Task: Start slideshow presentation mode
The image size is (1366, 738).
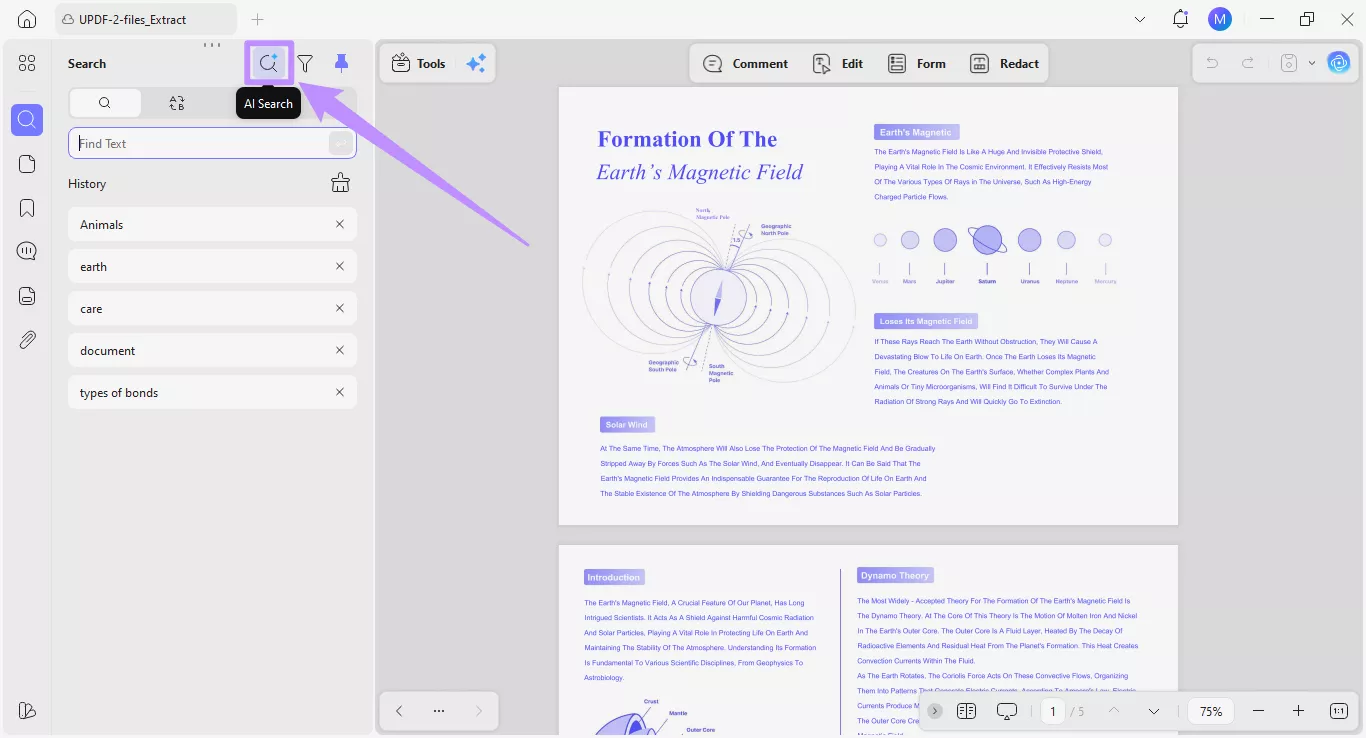Action: (x=1007, y=711)
